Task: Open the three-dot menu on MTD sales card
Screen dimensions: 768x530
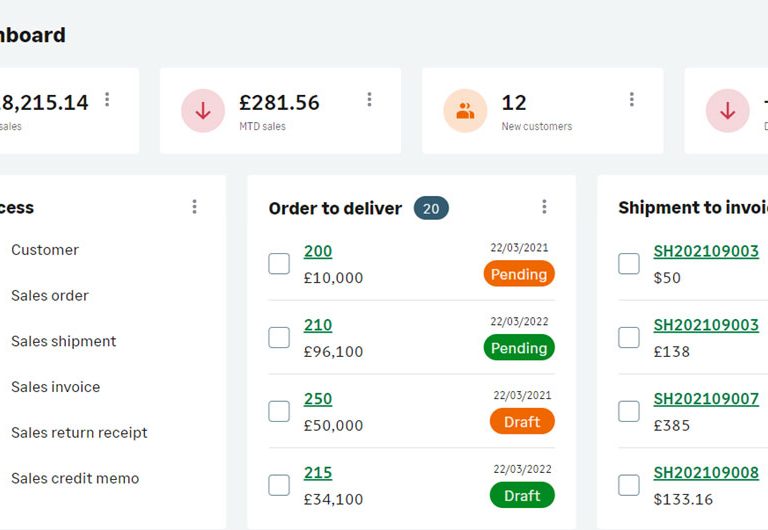Action: tap(369, 99)
